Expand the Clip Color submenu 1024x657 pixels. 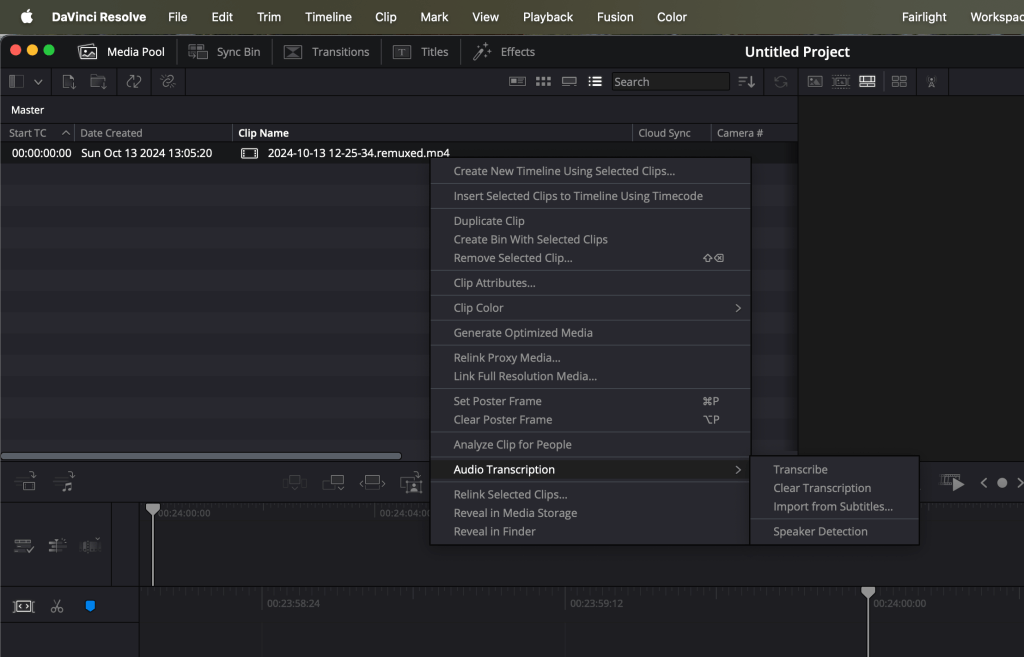pos(590,308)
